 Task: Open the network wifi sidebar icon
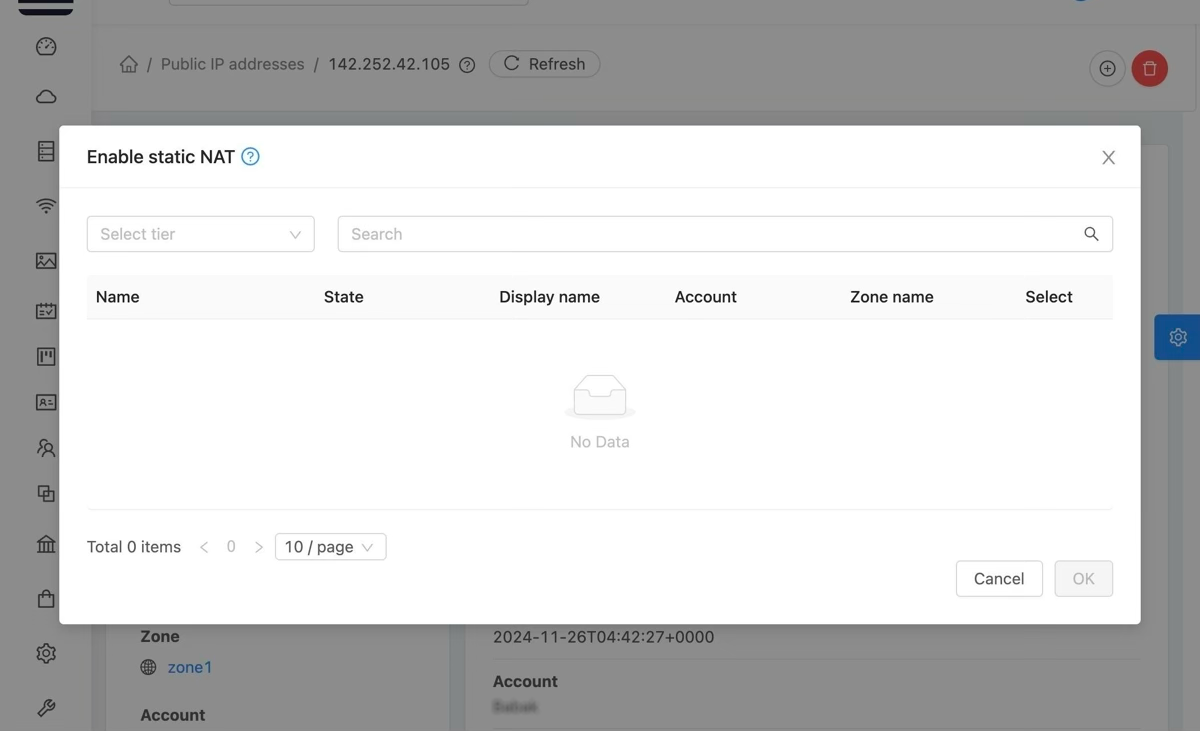click(x=46, y=206)
